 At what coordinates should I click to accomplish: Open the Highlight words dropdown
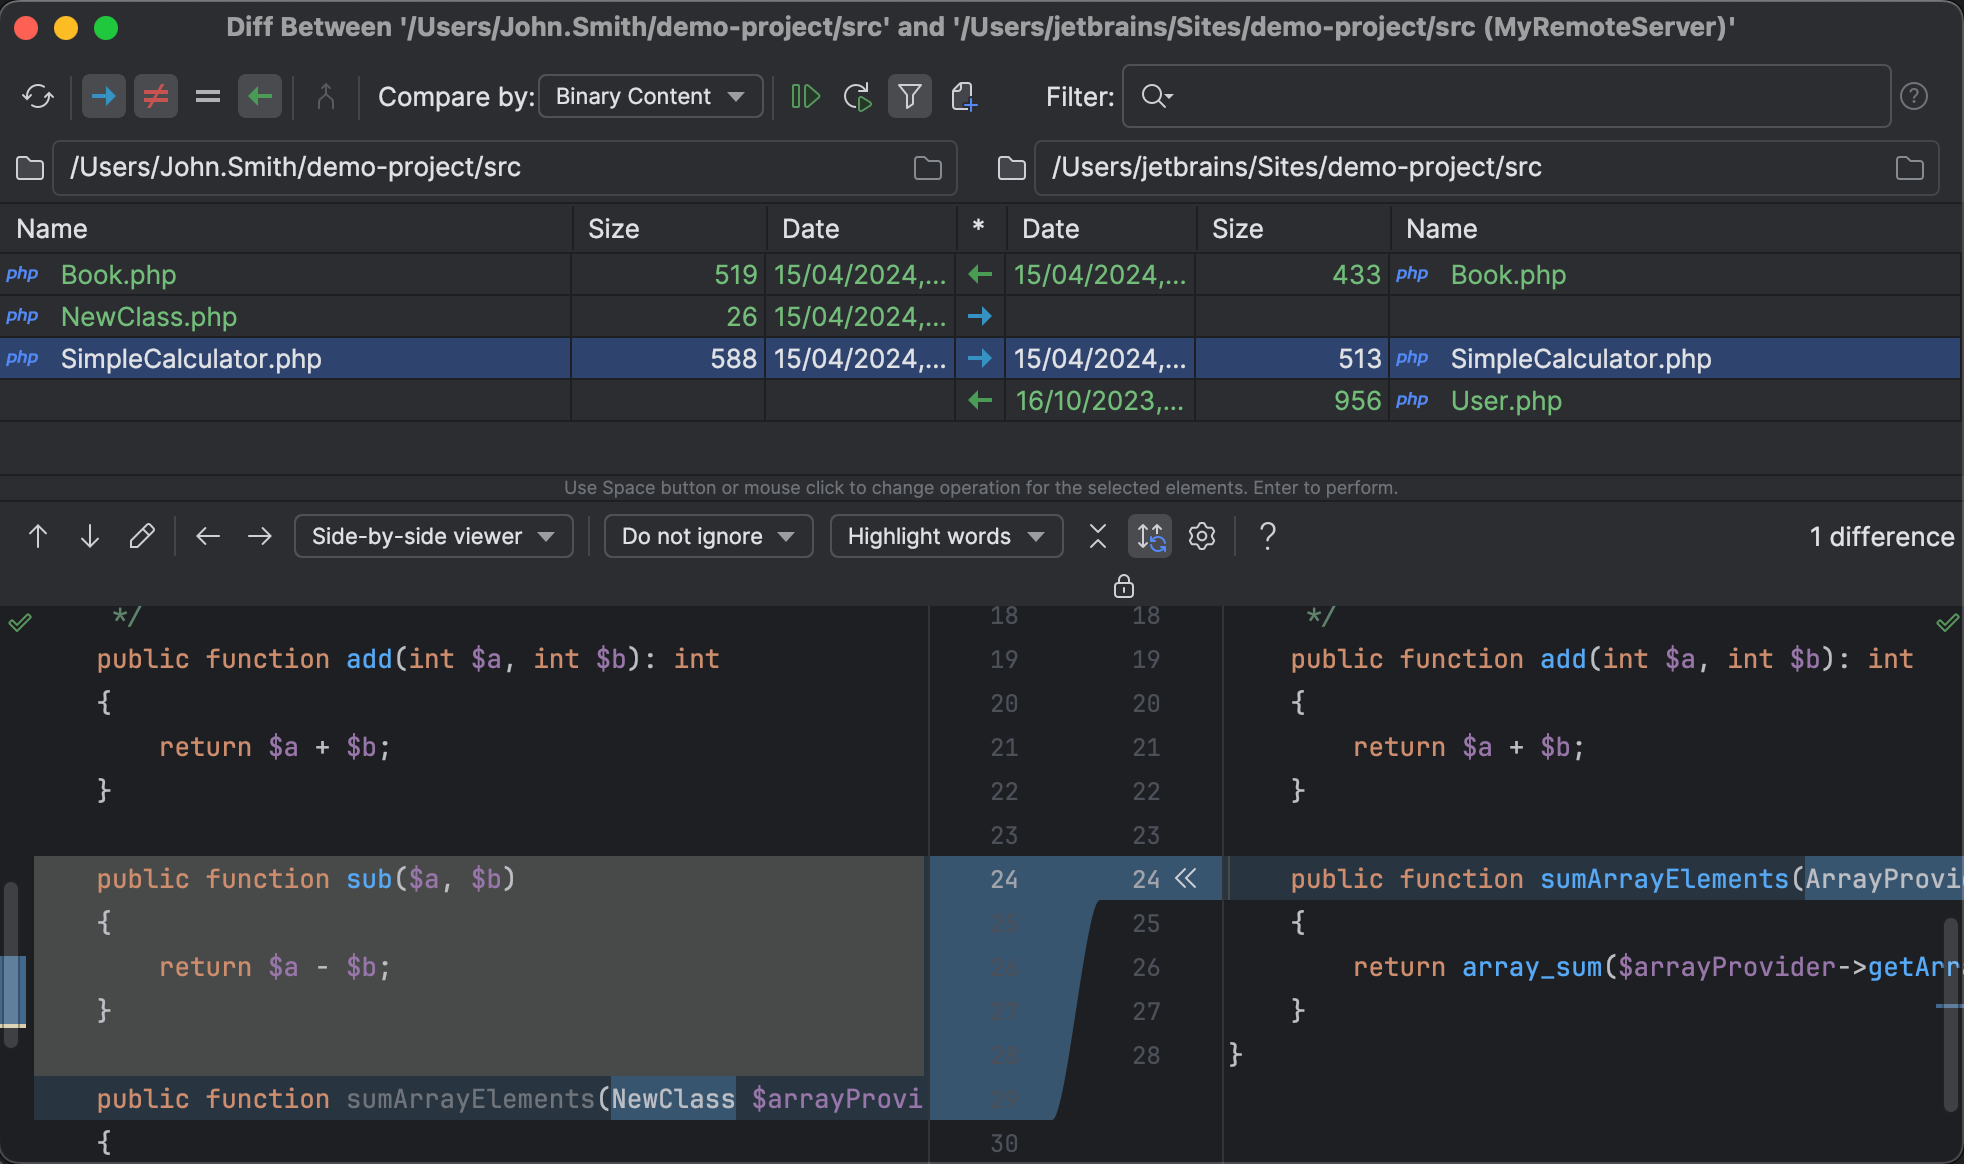945,536
